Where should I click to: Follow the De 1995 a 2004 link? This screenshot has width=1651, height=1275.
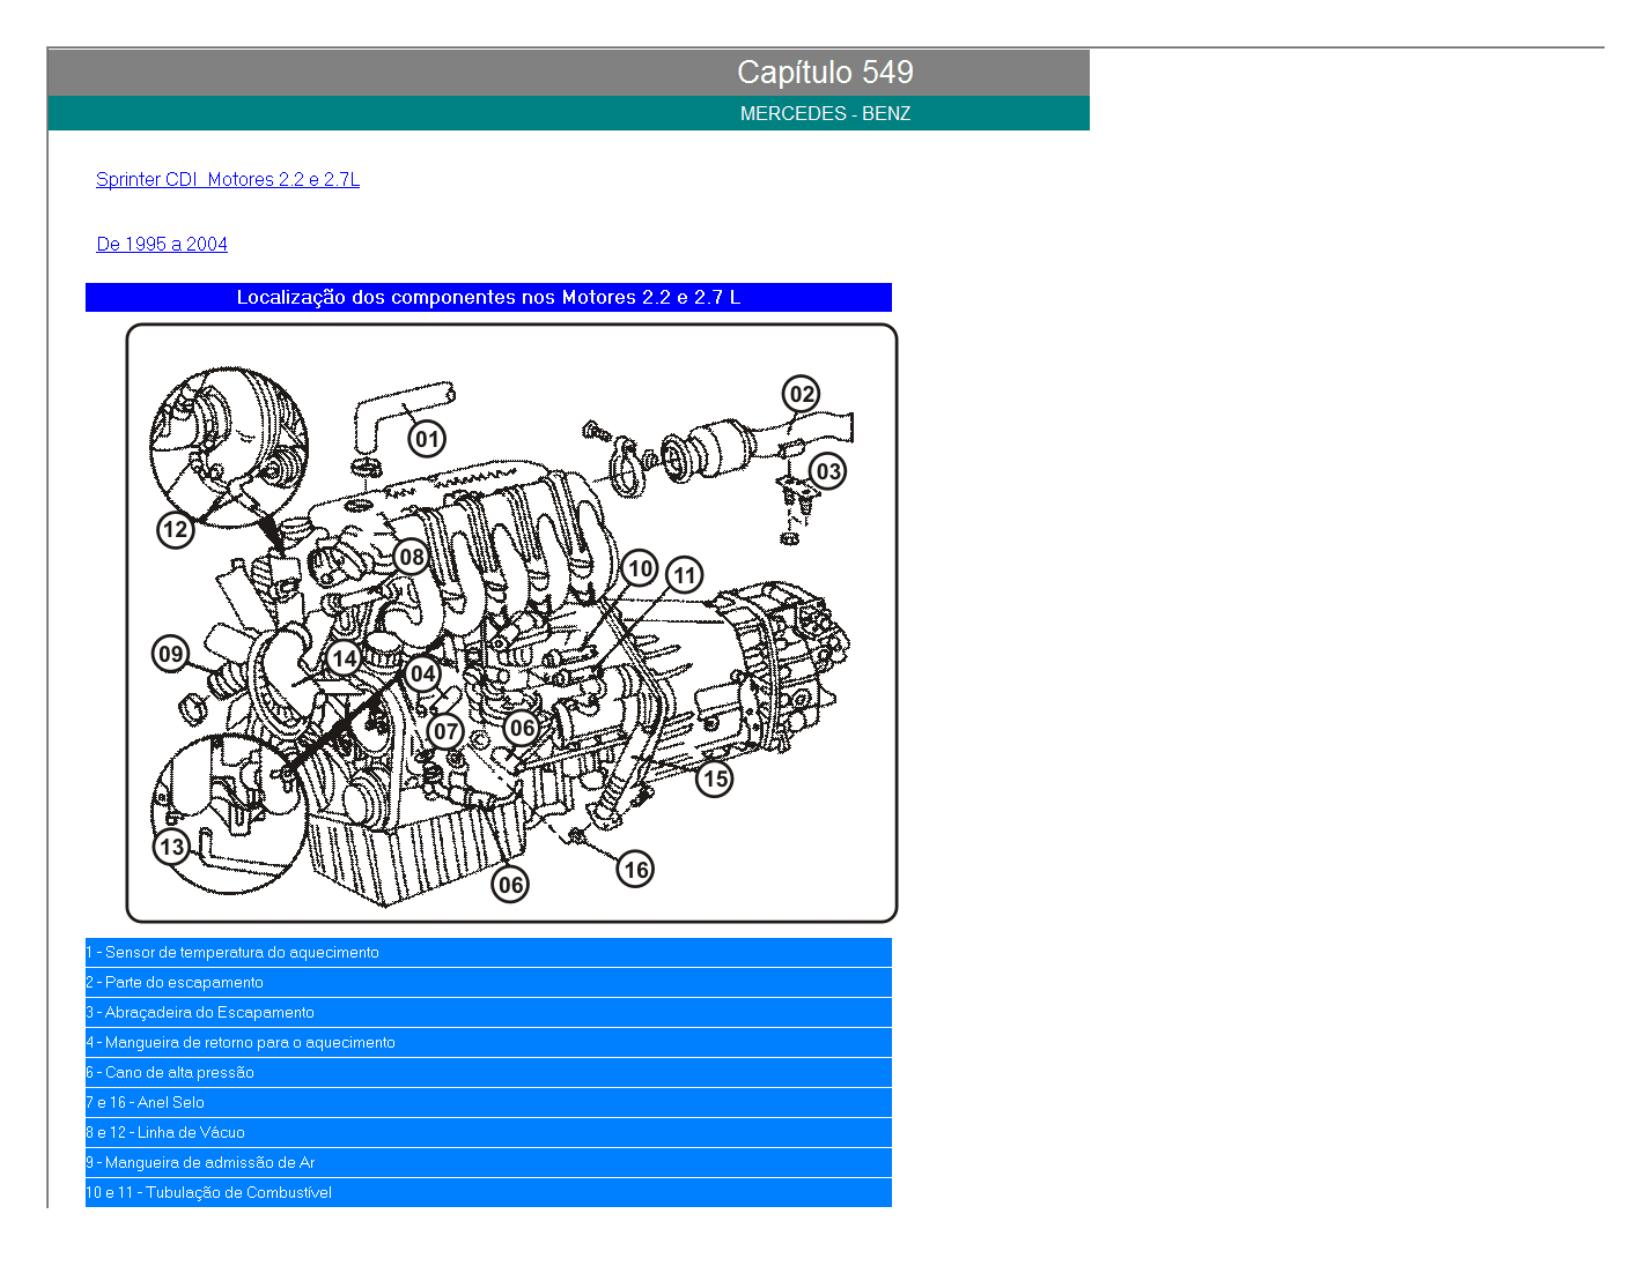(x=162, y=244)
